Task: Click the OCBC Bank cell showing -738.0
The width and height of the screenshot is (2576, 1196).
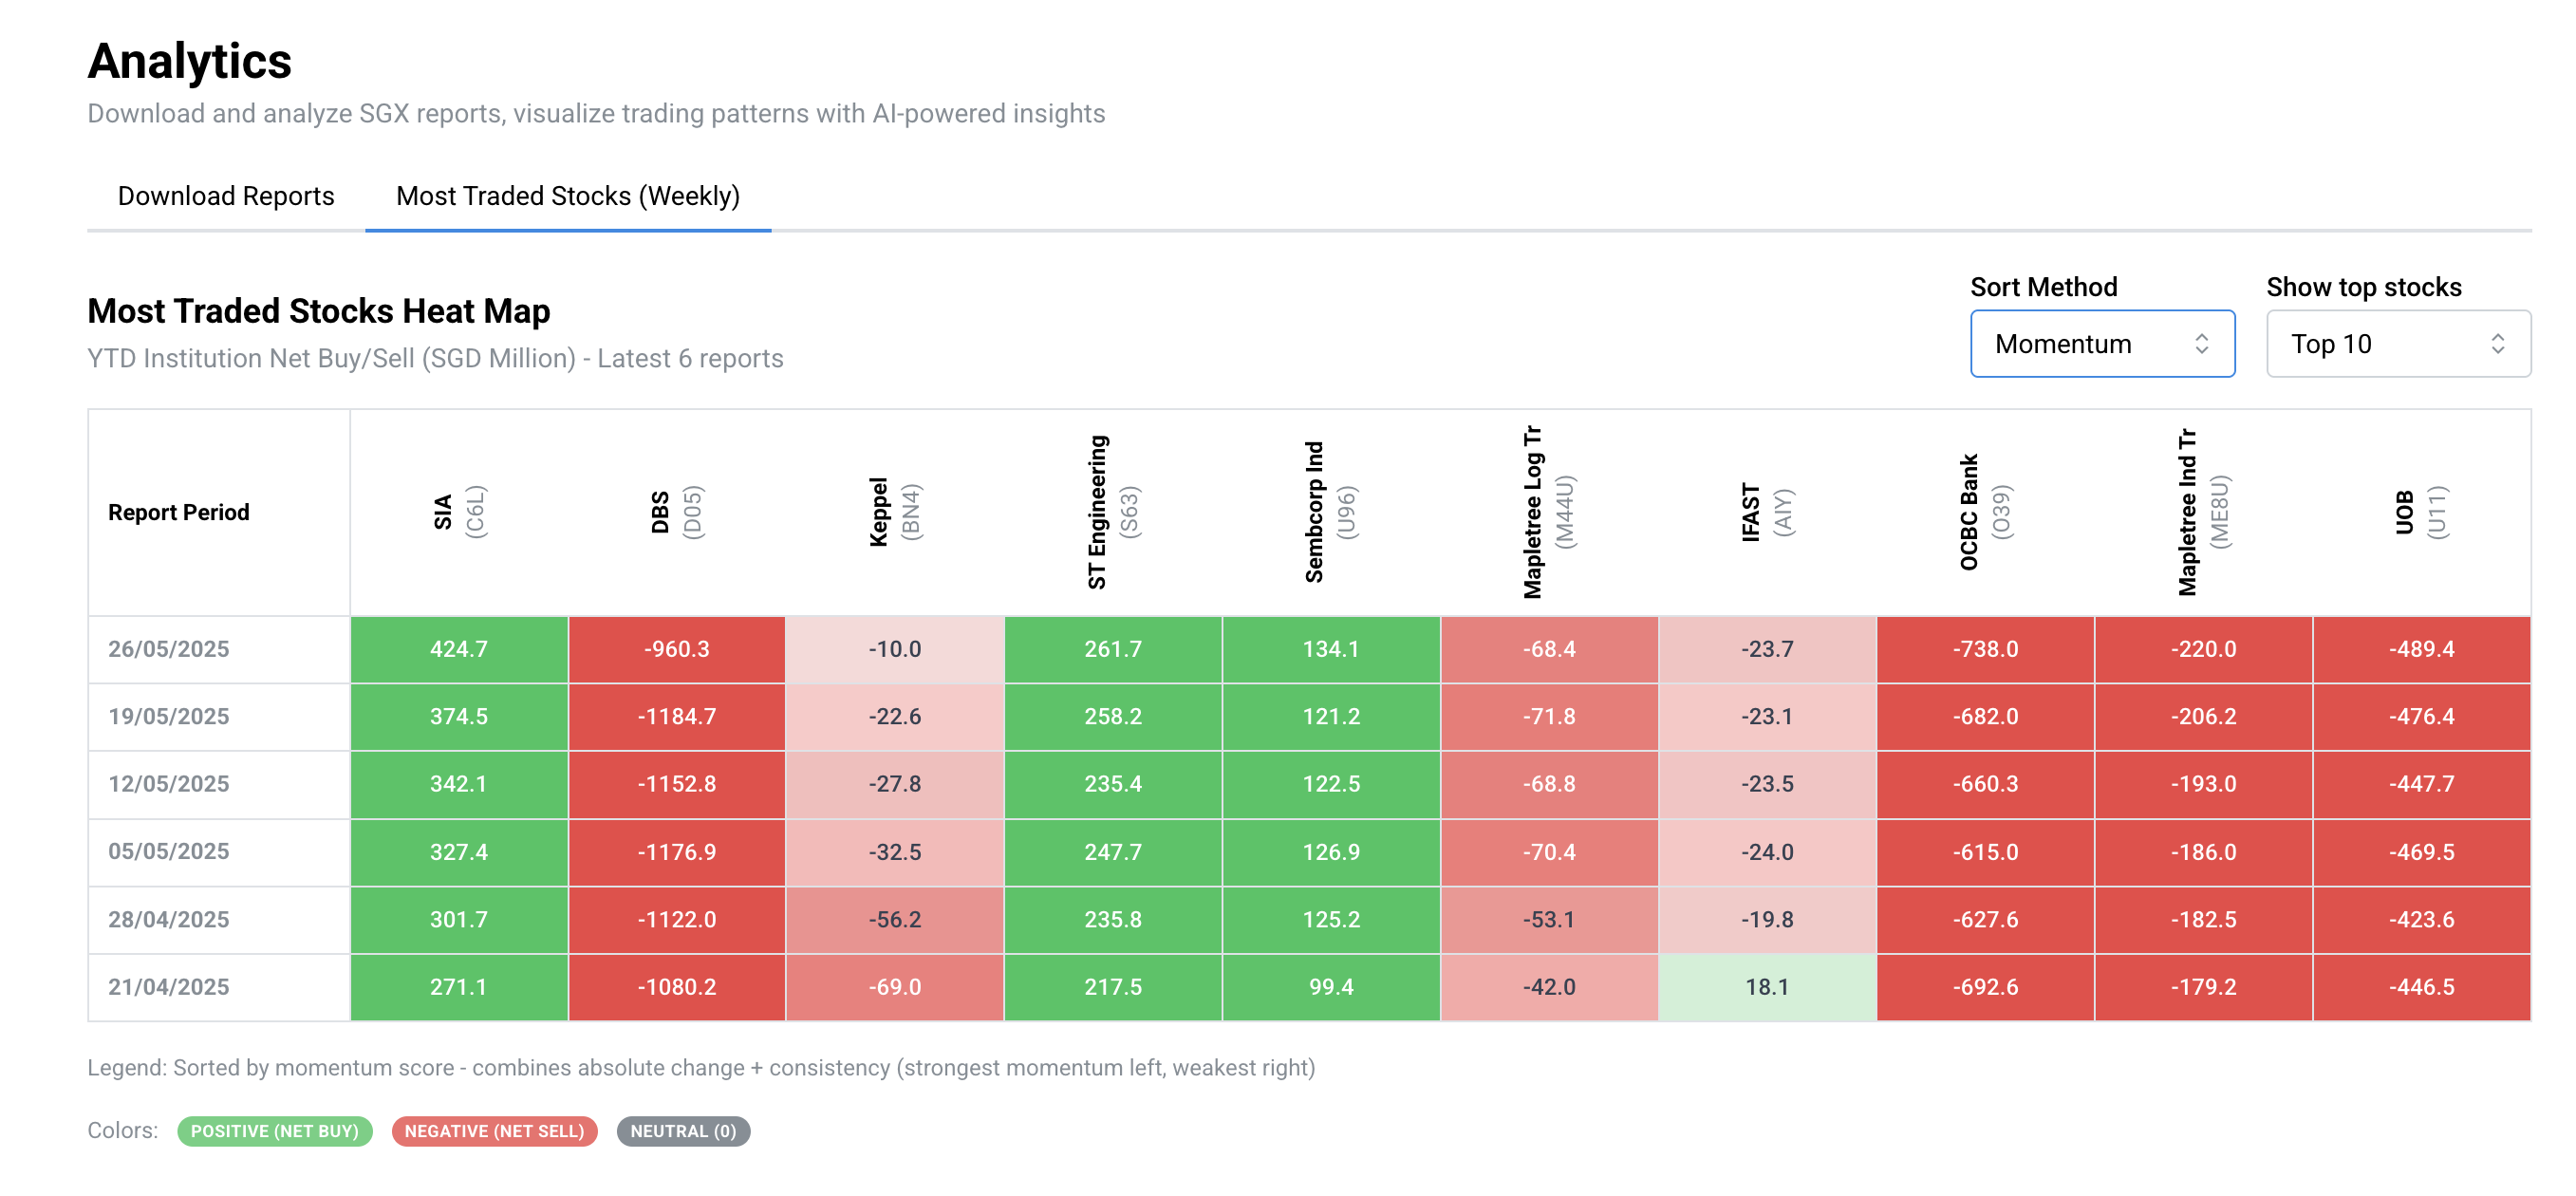Action: 1985,649
